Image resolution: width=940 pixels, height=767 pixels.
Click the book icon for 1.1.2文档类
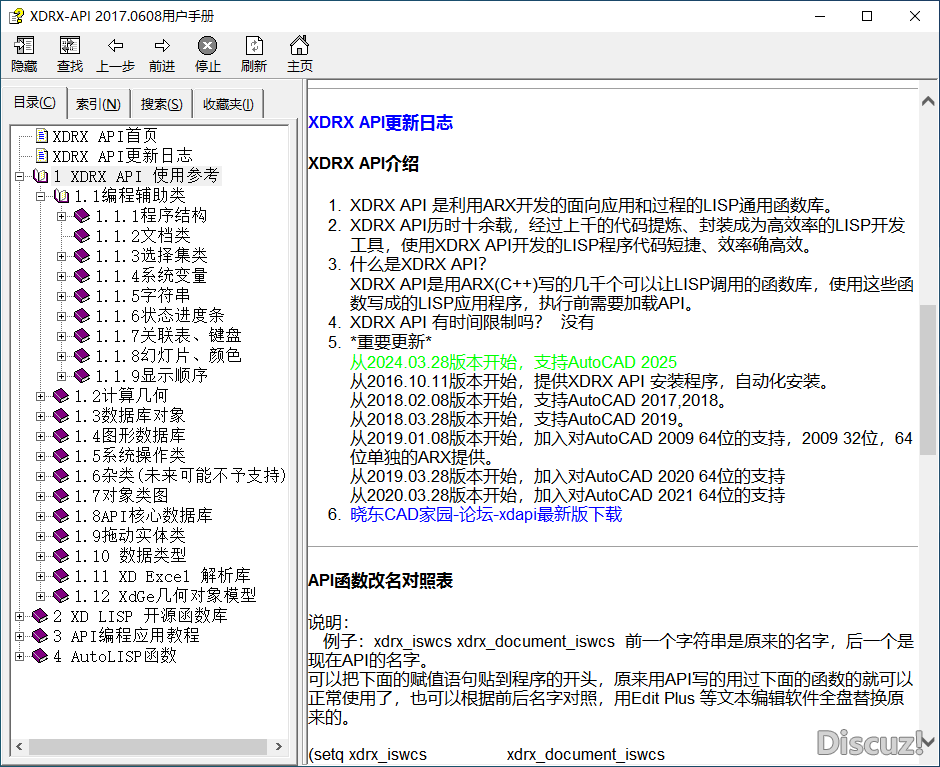(x=82, y=236)
